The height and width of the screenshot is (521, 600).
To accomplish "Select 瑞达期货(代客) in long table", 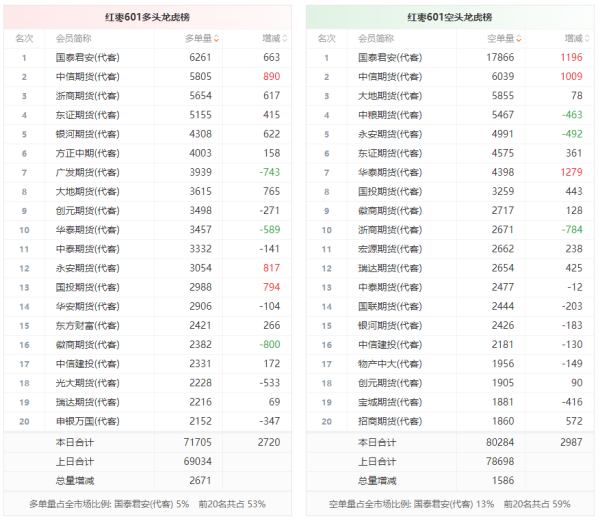I will click(x=88, y=402).
